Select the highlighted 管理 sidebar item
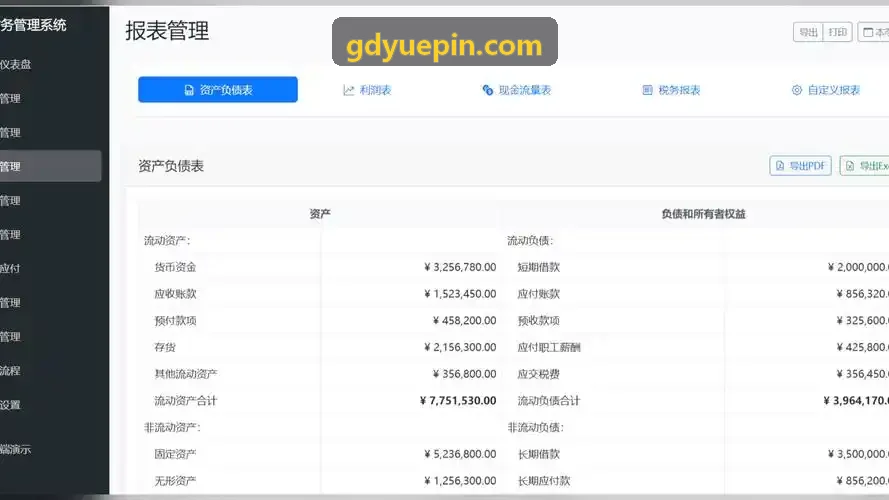The width and height of the screenshot is (889, 500). point(50,166)
